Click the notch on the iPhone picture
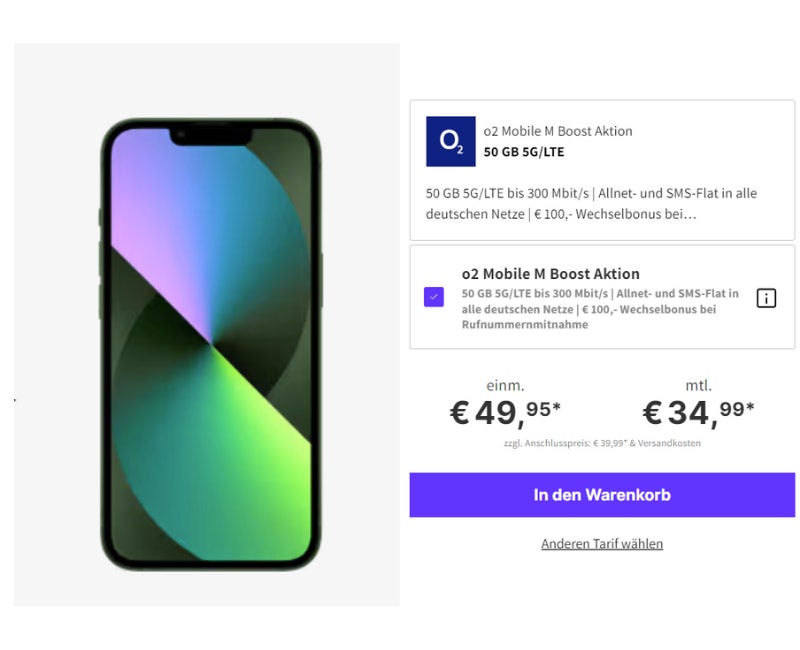 (211, 137)
